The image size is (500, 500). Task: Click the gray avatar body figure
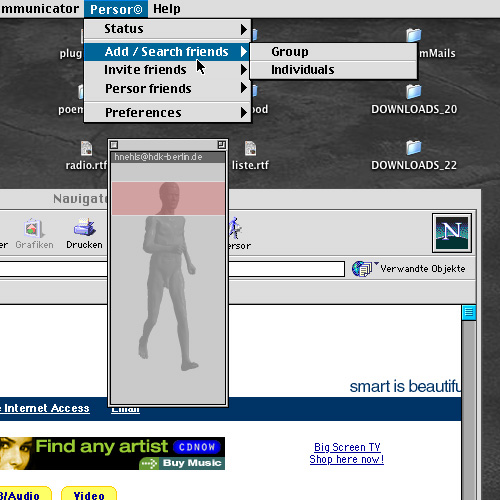click(x=167, y=293)
